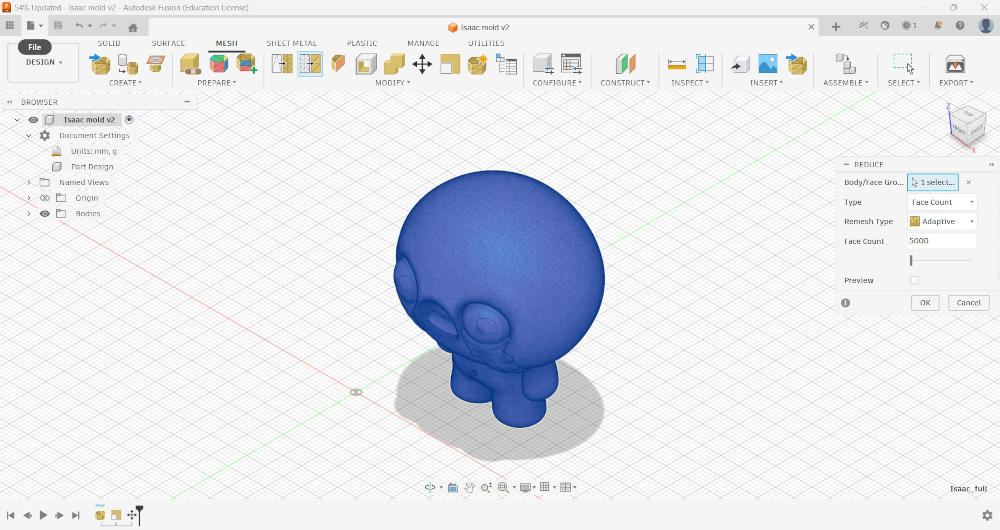Image resolution: width=1000 pixels, height=530 pixels.
Task: Open the SHEET METAL tab
Action: click(x=291, y=43)
